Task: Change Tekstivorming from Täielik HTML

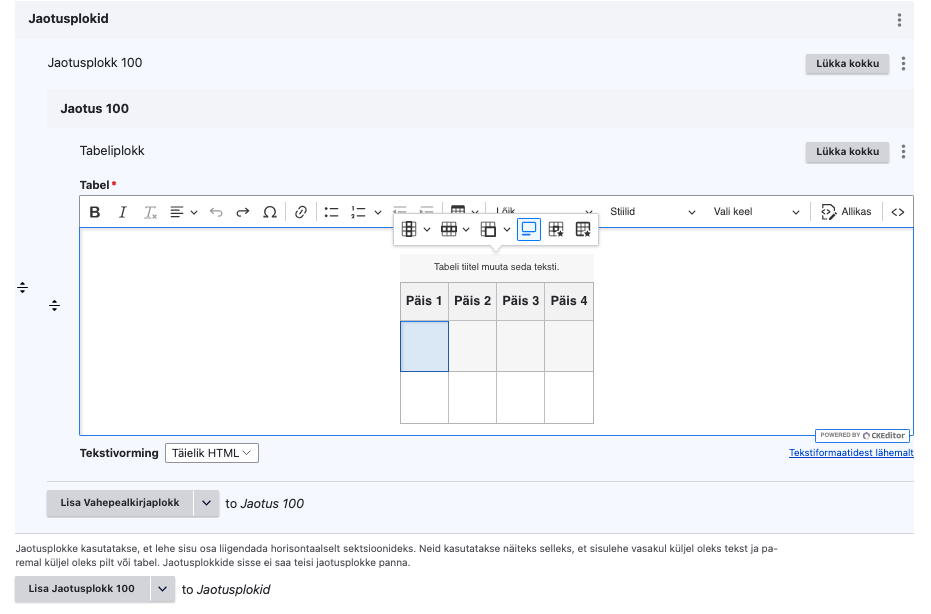Action: (211, 453)
